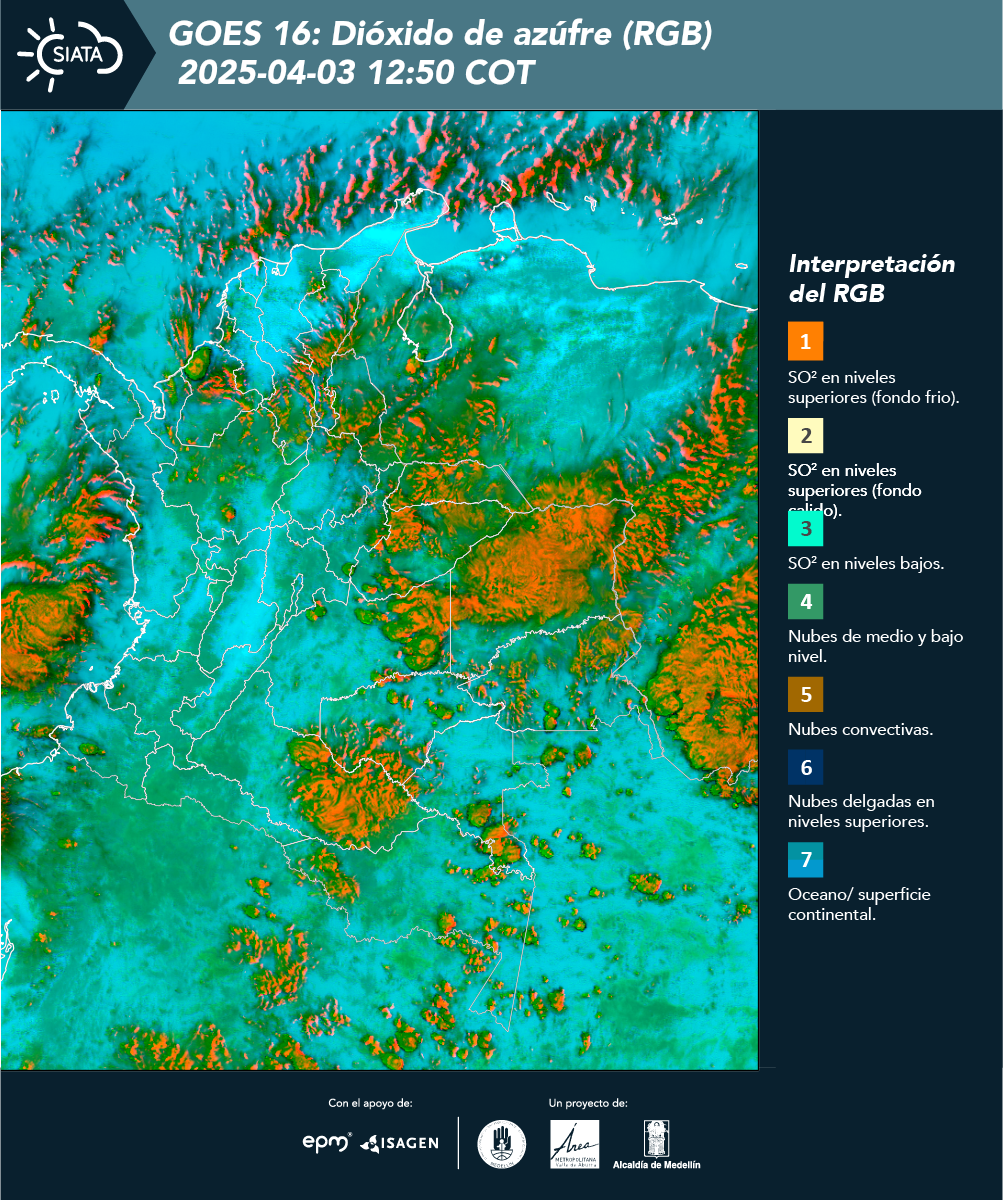Select the turquoise swatch numbered 3

point(805,528)
